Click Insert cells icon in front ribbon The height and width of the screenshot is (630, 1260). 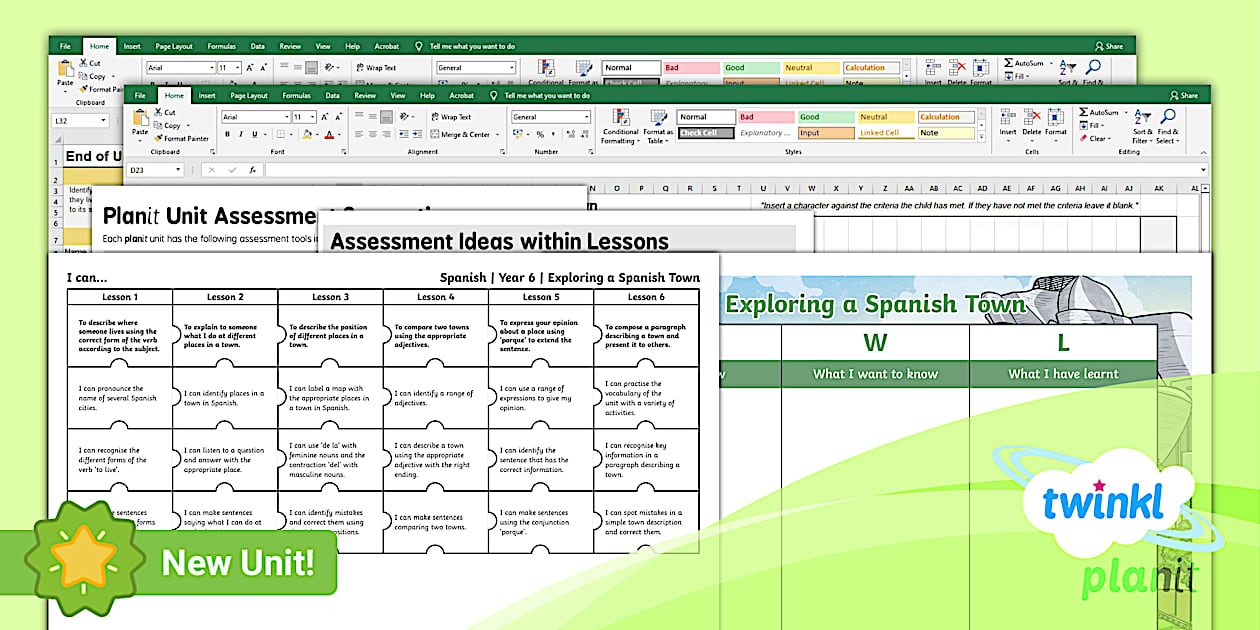pyautogui.click(x=1008, y=118)
